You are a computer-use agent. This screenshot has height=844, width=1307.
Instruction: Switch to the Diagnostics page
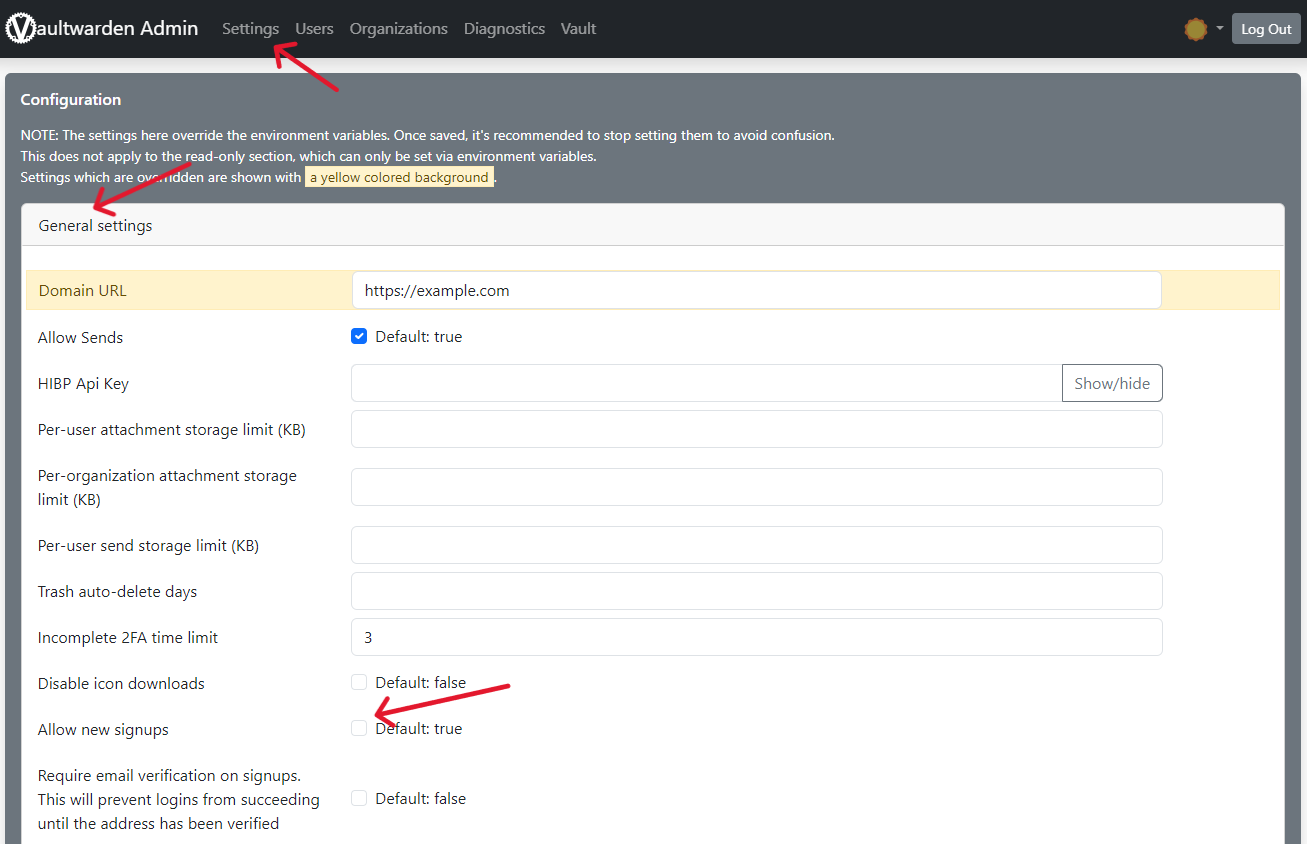pos(504,29)
